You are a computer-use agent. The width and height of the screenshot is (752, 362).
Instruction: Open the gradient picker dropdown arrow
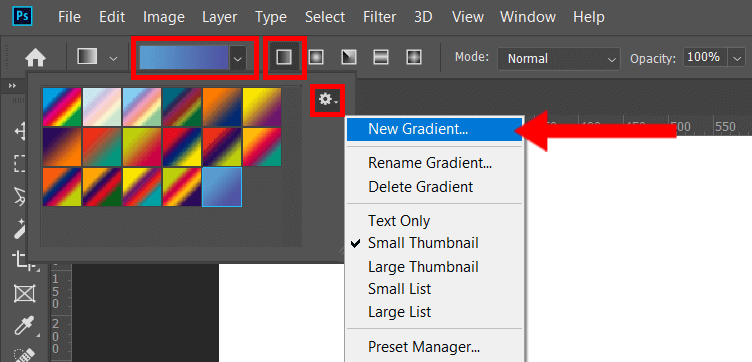[x=237, y=58]
